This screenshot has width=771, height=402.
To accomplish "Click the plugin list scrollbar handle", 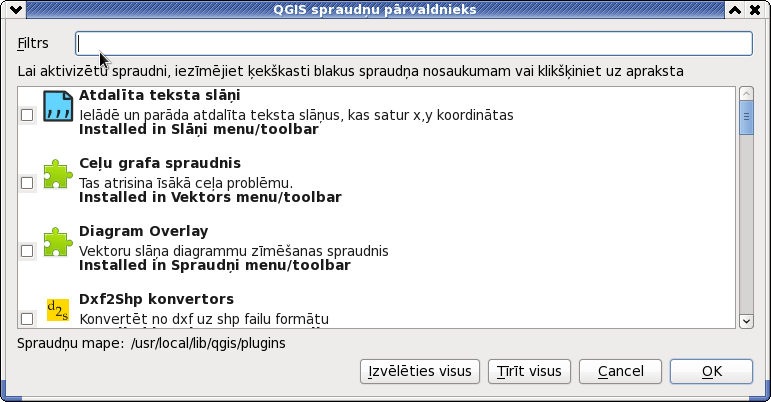I will tap(746, 117).
